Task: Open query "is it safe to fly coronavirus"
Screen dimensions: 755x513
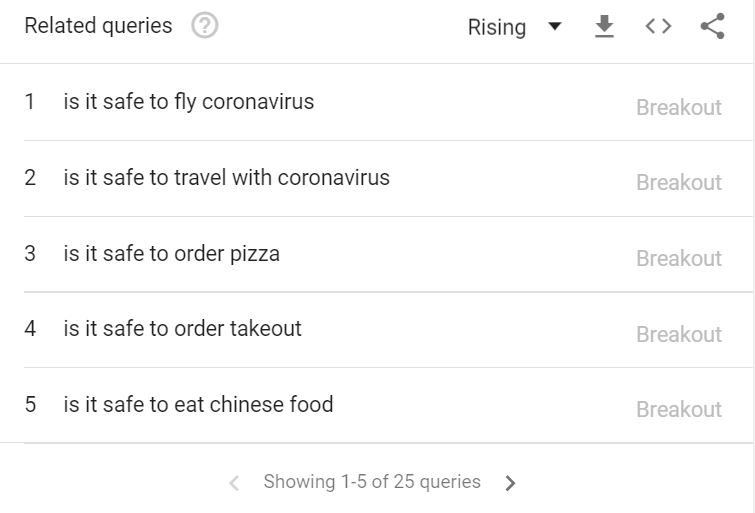Action: (189, 102)
